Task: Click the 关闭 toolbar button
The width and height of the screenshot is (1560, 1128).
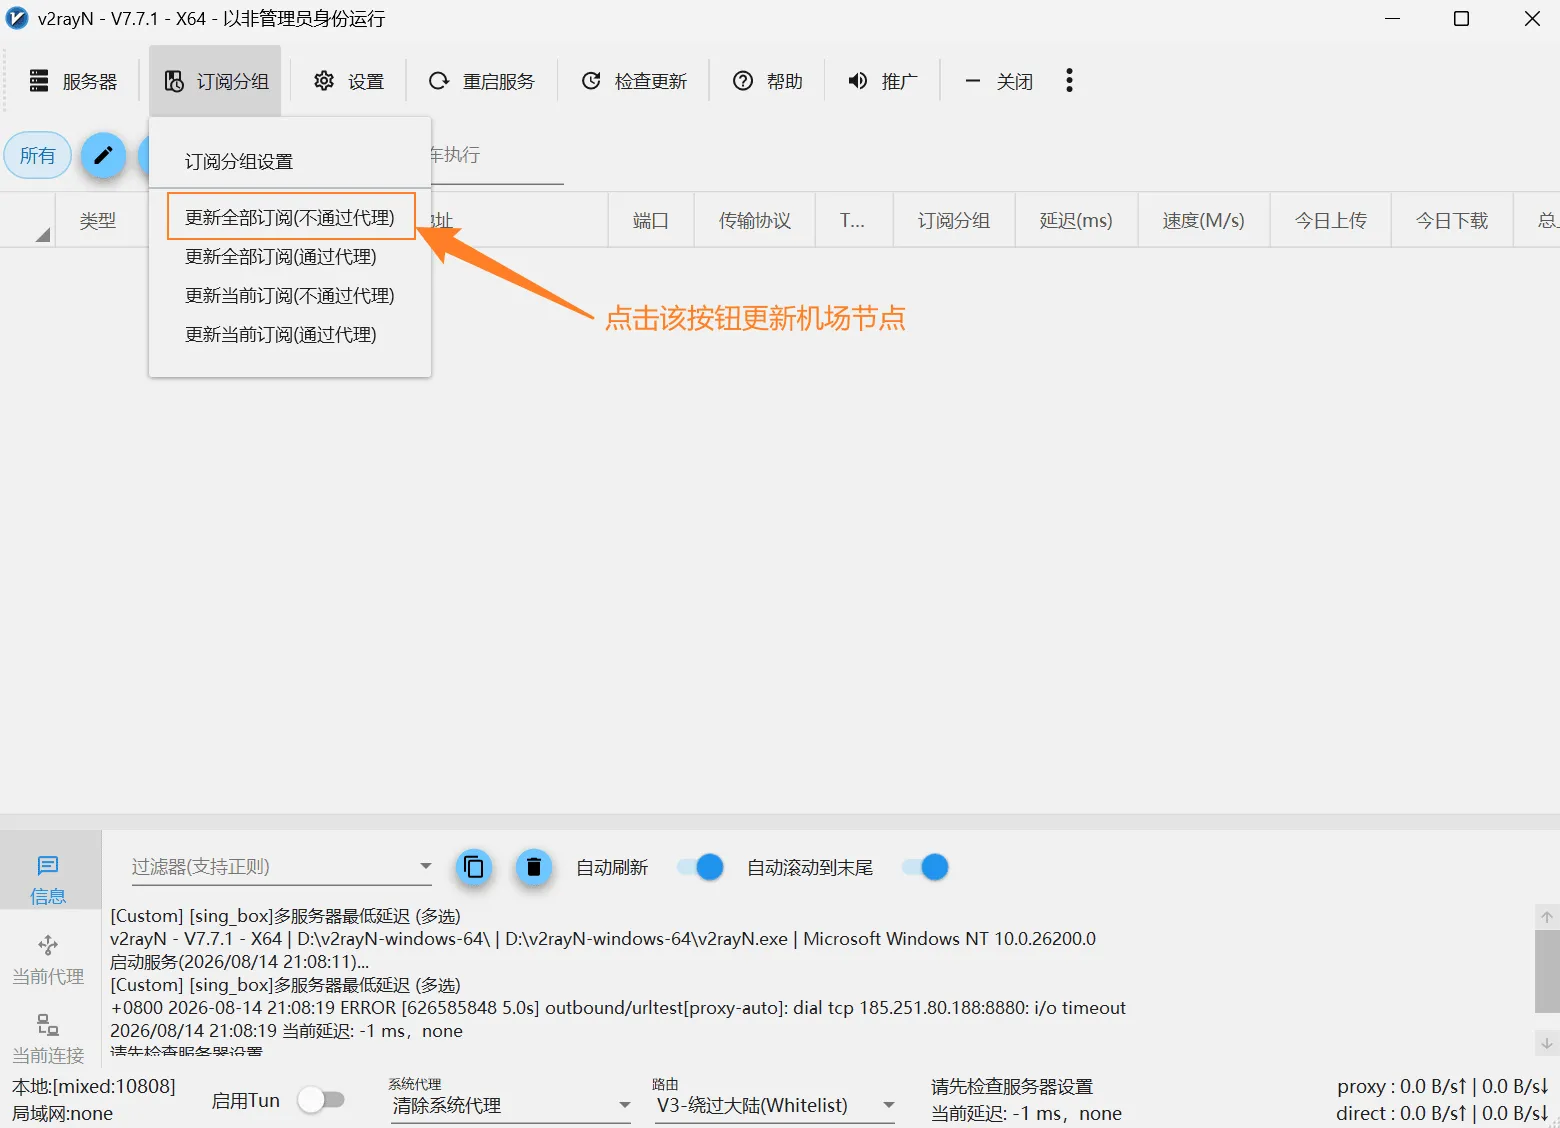Action: click(998, 81)
